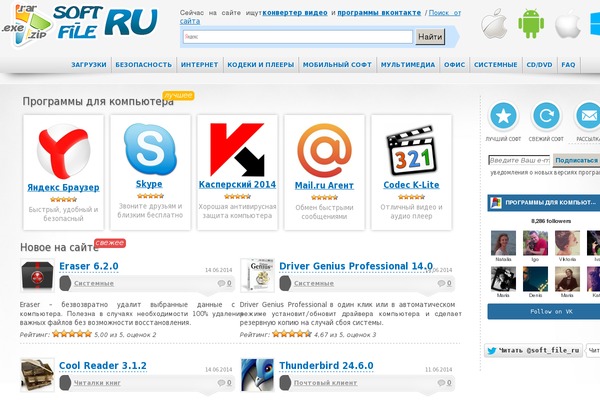Open the Codec K-Lite clapperboard icon

pos(411,151)
